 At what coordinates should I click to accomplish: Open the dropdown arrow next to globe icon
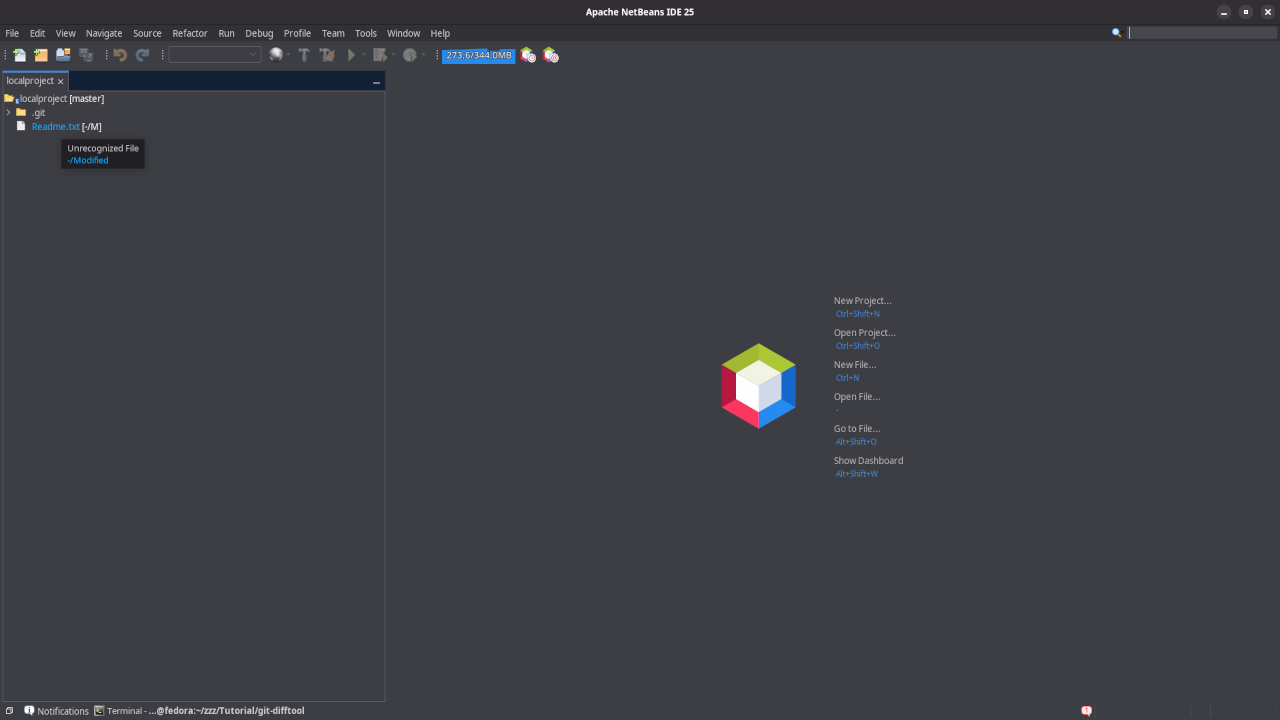point(288,55)
